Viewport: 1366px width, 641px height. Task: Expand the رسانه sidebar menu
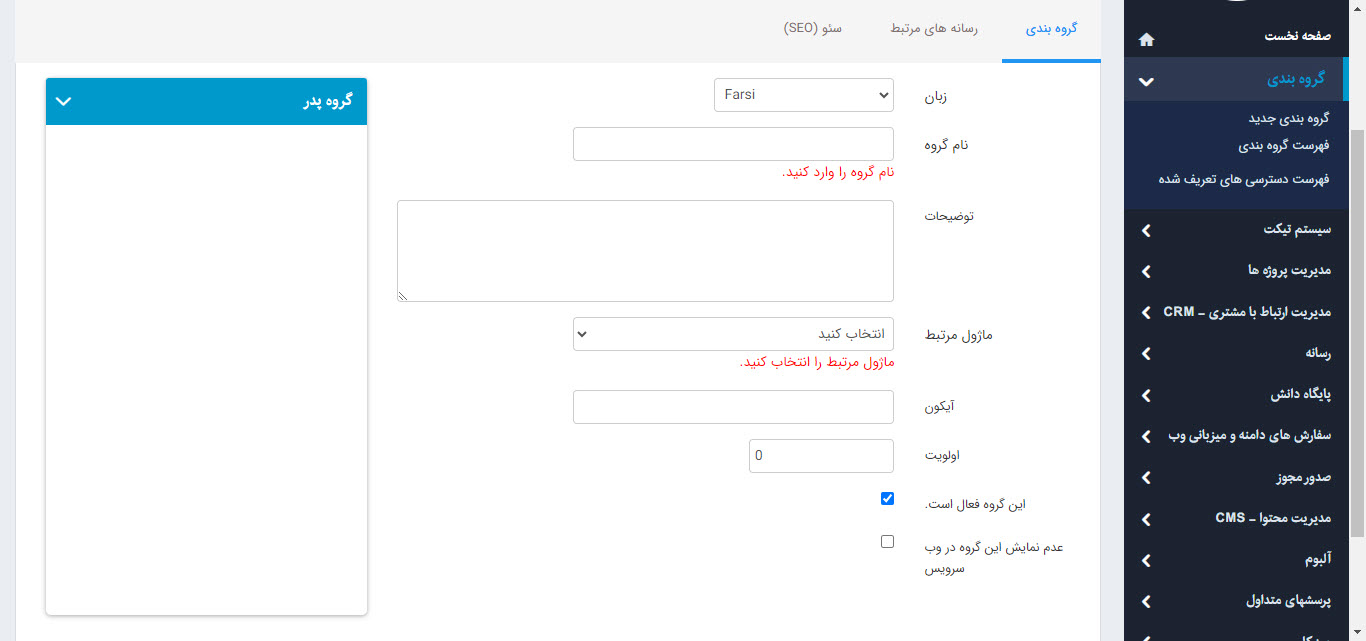1146,353
